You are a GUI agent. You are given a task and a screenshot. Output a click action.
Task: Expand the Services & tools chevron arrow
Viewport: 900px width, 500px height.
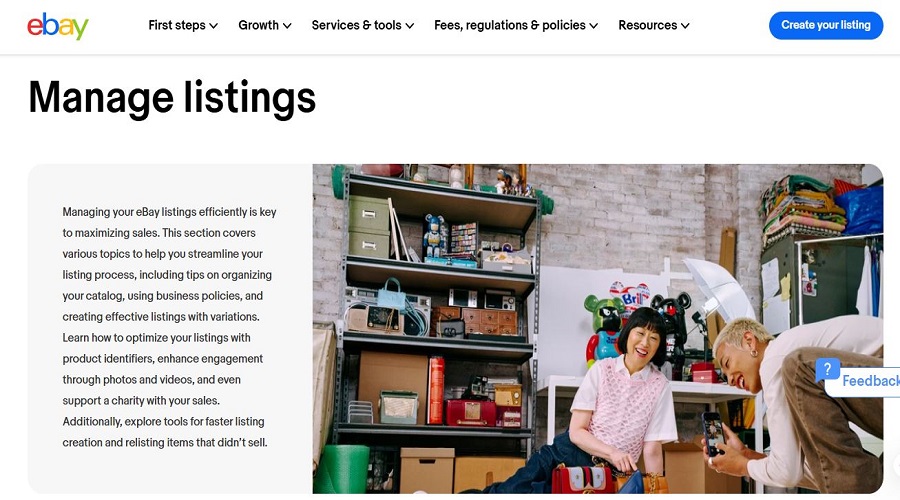click(410, 26)
